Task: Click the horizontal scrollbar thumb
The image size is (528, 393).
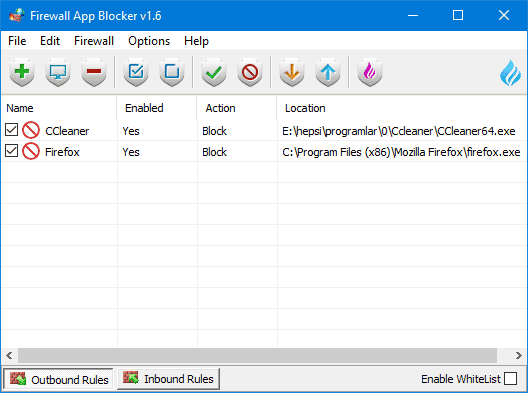Action: click(x=258, y=355)
